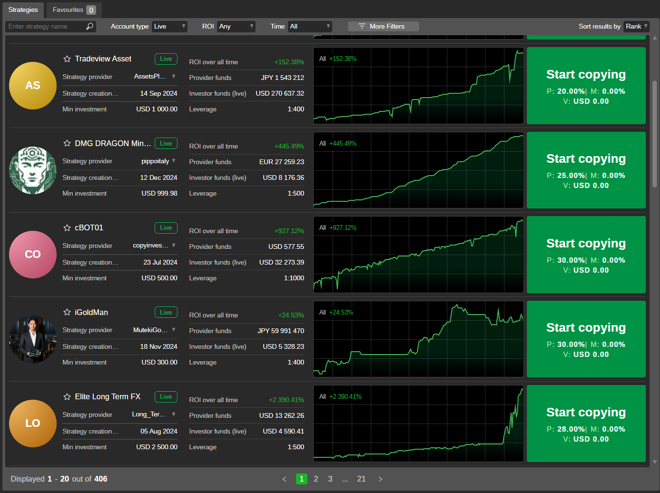Screen dimensions: 660x493
Task: Switch to the Strategies tab
Action: 23,9
